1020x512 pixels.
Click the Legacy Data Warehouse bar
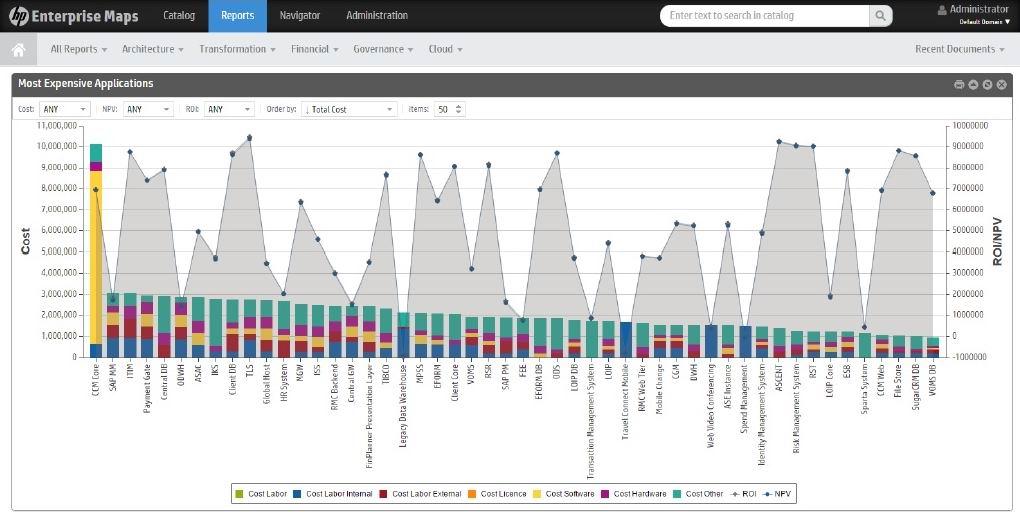pos(404,334)
